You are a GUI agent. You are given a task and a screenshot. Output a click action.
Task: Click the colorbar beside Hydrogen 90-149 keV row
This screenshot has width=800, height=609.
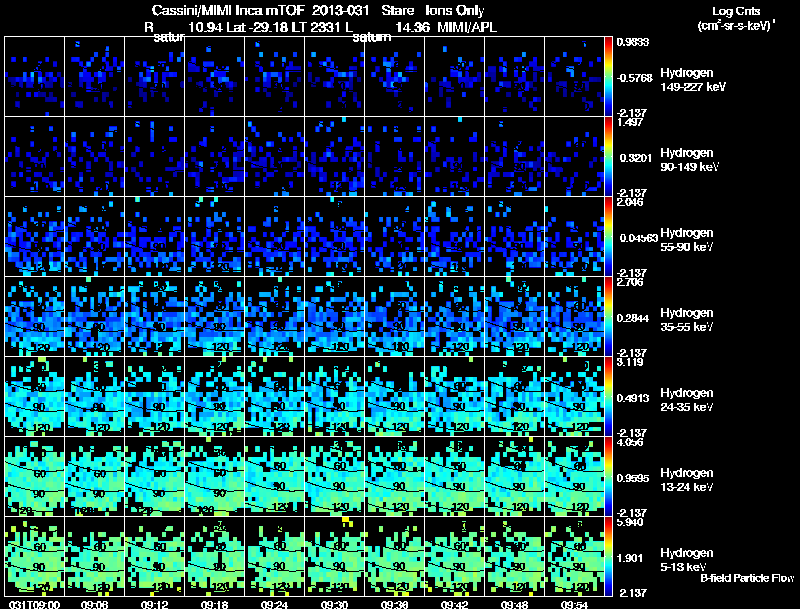(x=608, y=157)
